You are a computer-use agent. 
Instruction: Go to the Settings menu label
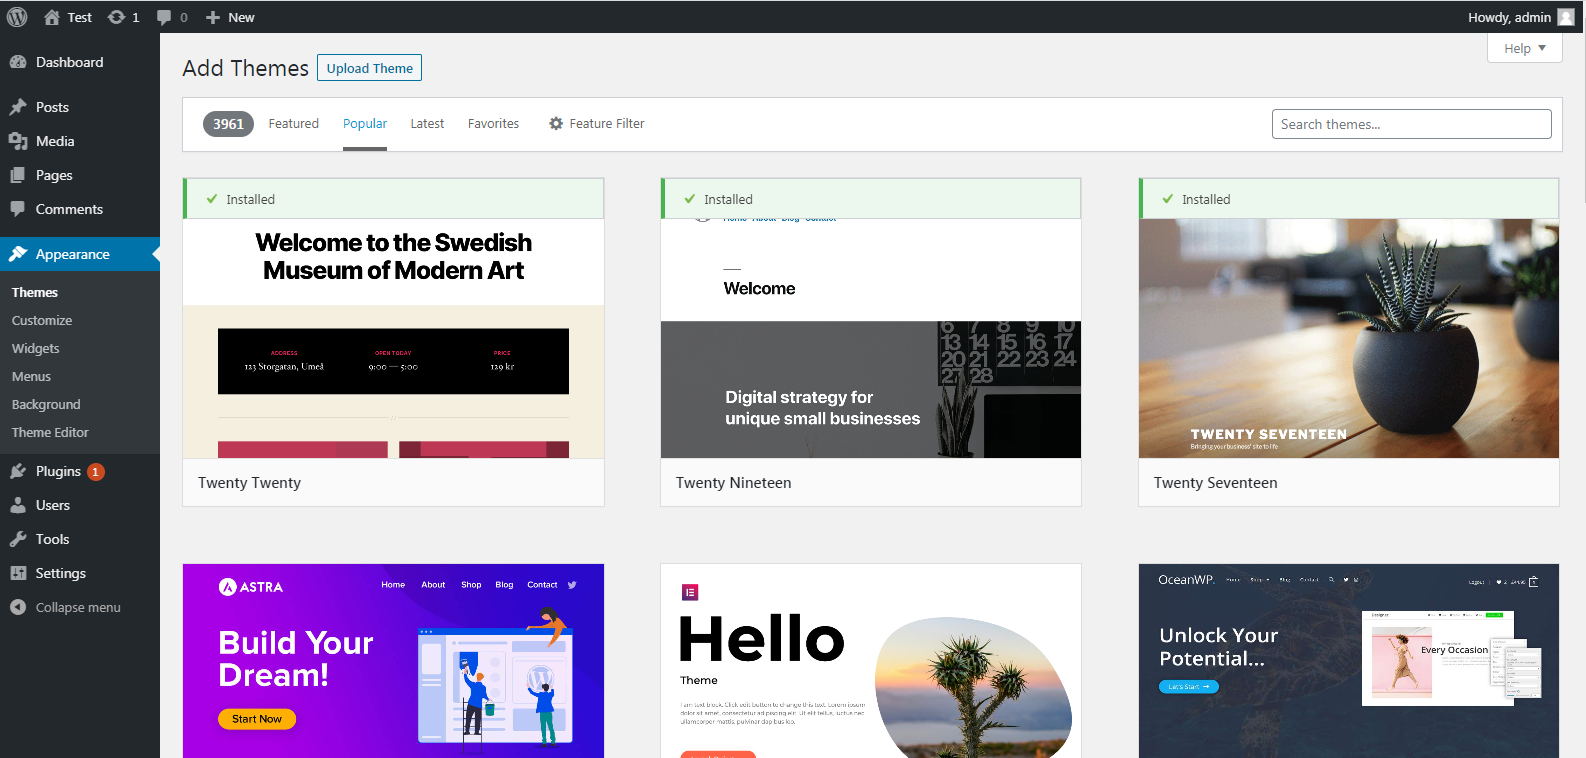point(61,573)
